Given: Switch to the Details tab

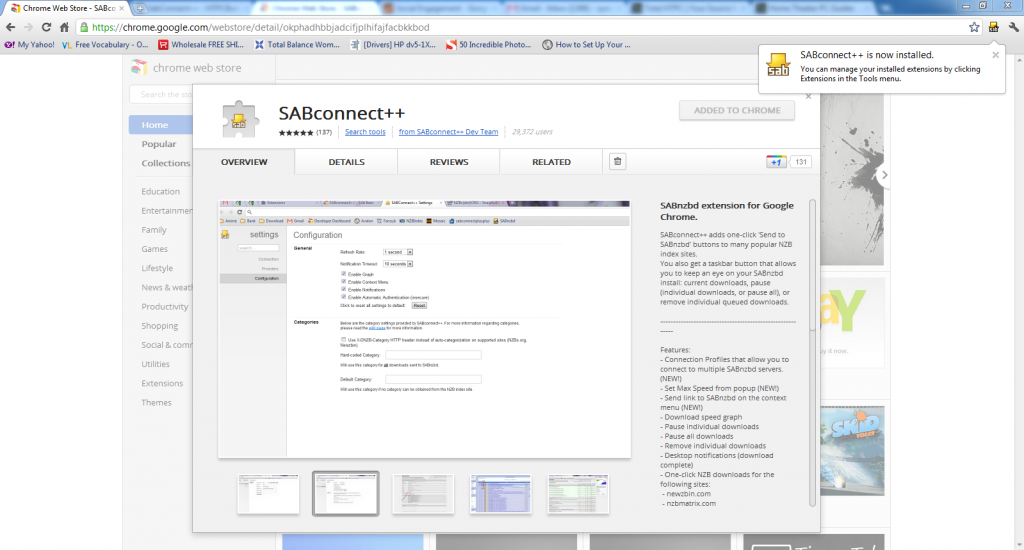Looking at the screenshot, I should pos(346,162).
